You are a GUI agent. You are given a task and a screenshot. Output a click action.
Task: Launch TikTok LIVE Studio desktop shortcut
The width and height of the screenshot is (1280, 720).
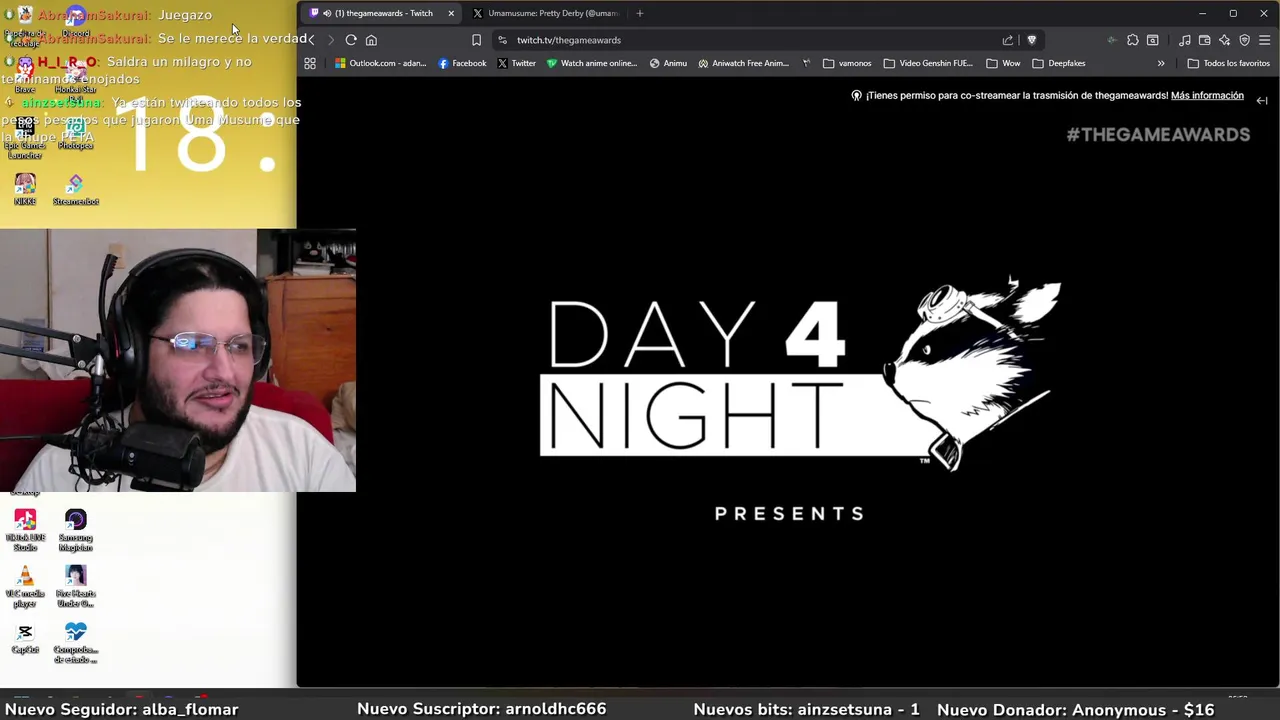(x=25, y=530)
